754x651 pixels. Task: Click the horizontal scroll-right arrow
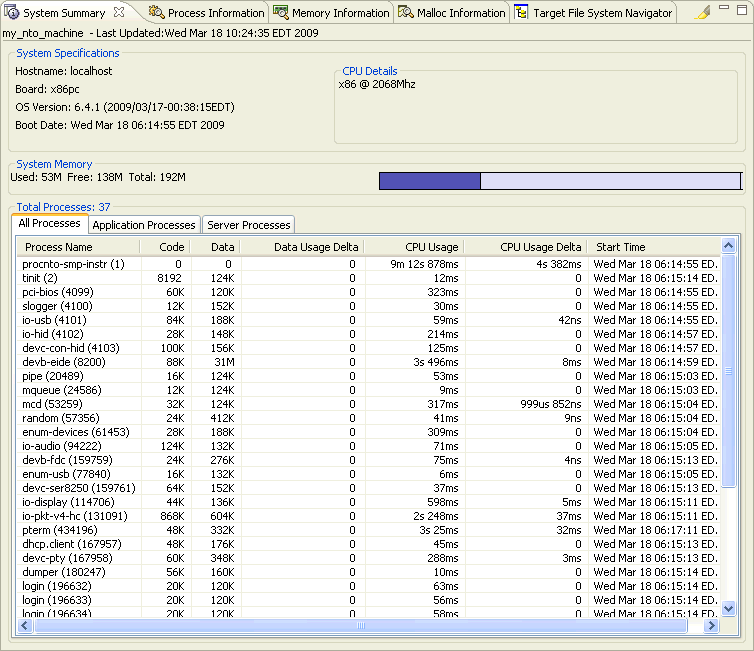point(712,625)
